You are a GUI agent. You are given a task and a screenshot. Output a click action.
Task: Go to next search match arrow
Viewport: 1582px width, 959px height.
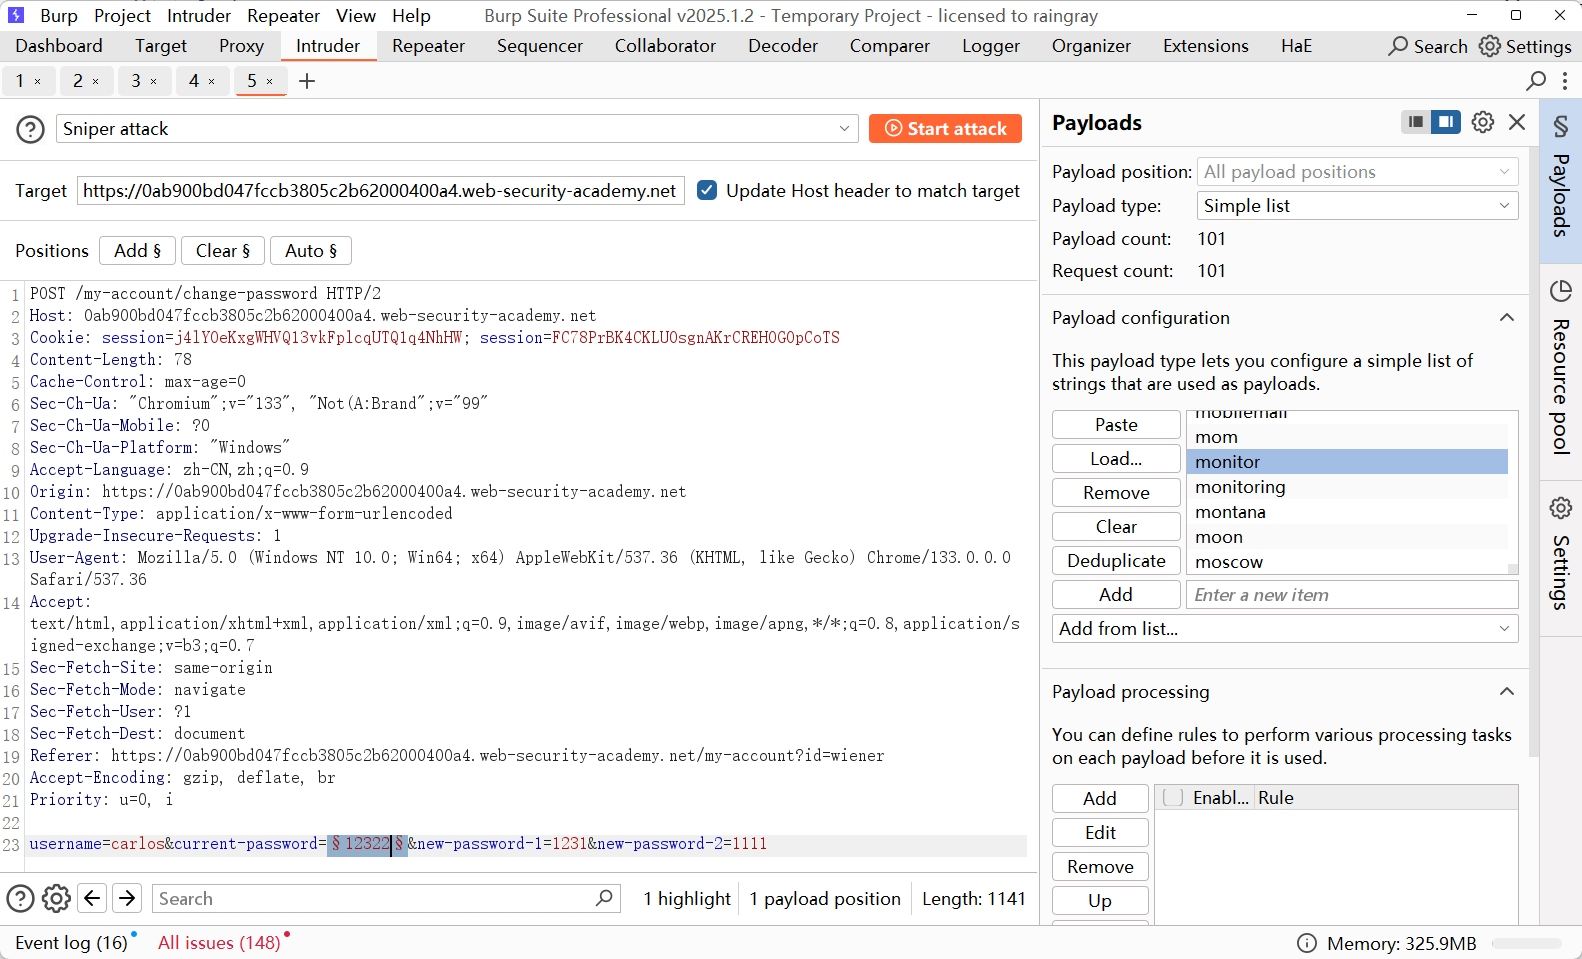(x=127, y=898)
